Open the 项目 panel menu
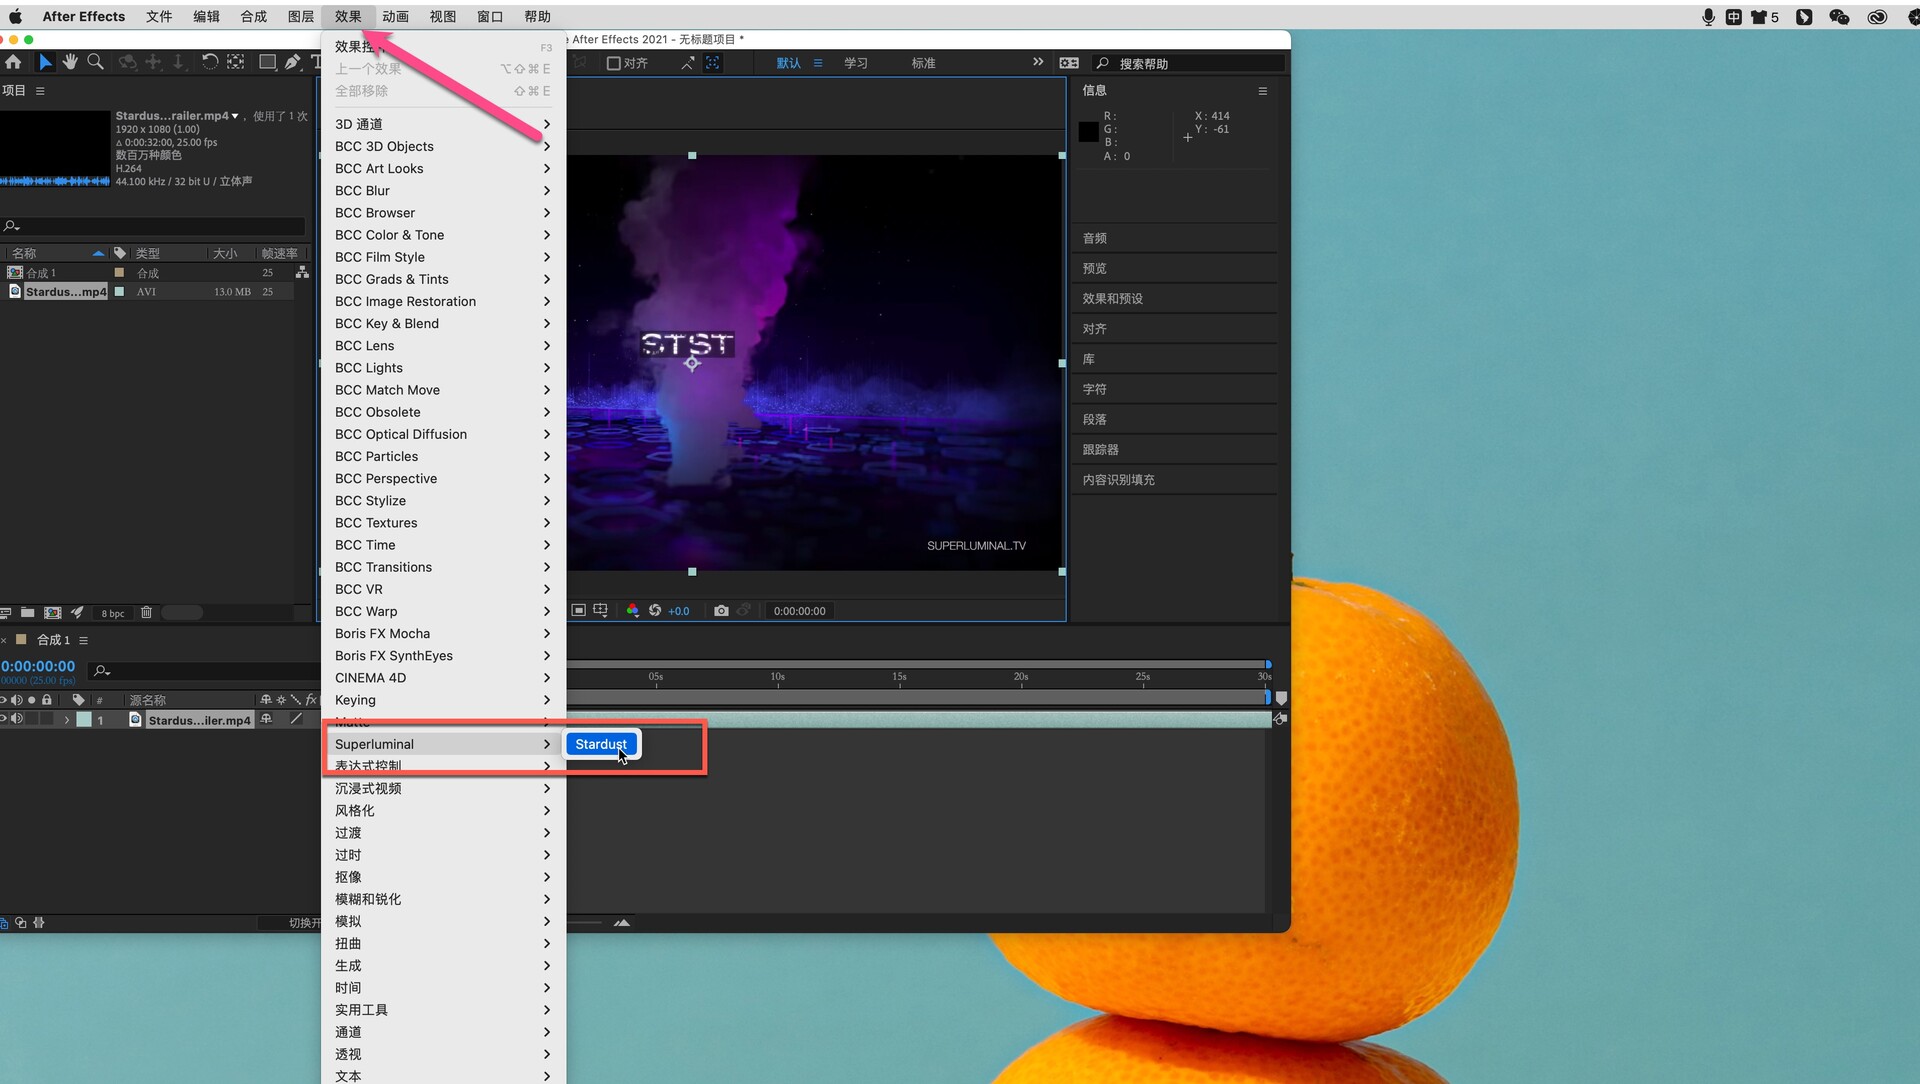Viewport: 1920px width, 1084px height. [x=40, y=91]
